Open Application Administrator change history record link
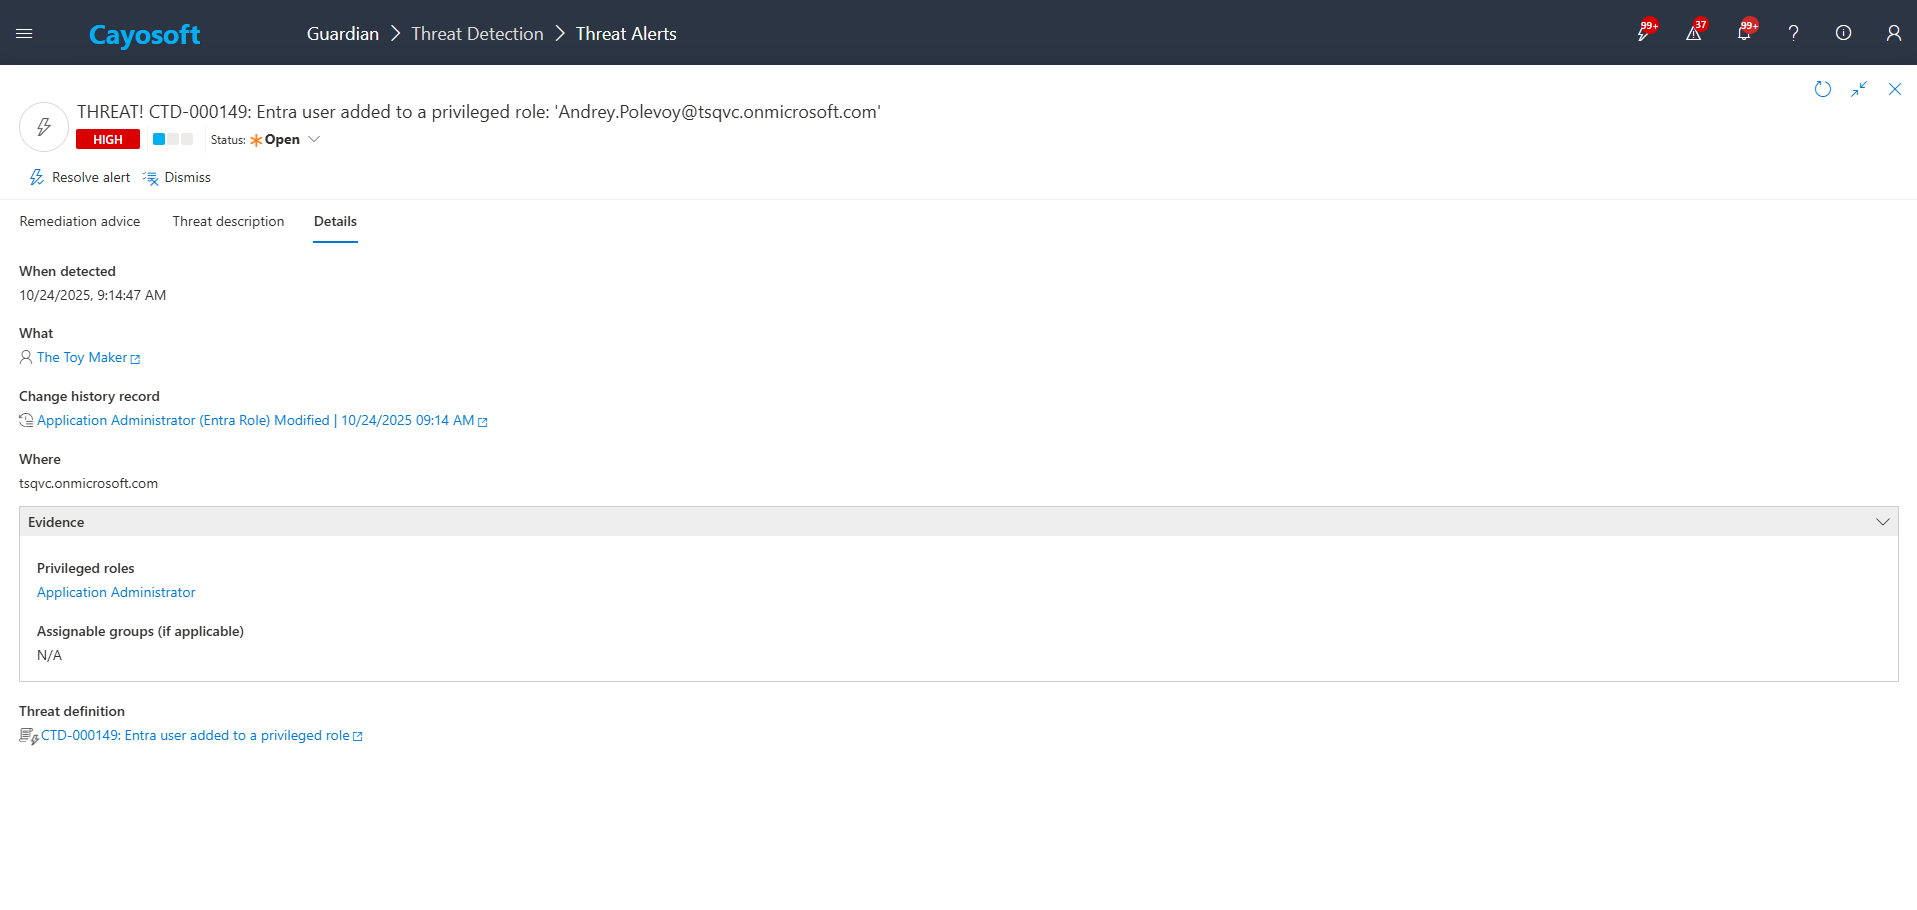Image resolution: width=1917 pixels, height=910 pixels. (x=255, y=420)
